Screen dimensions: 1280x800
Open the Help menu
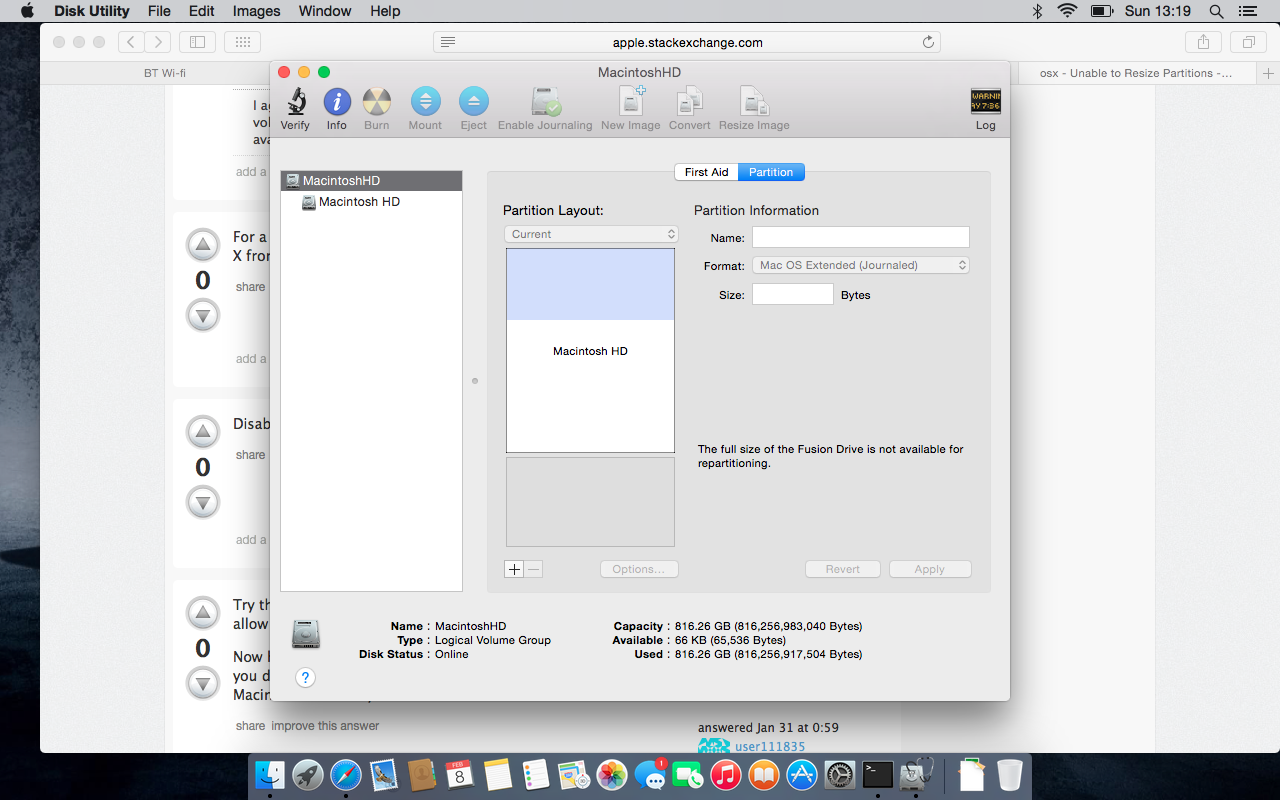385,11
